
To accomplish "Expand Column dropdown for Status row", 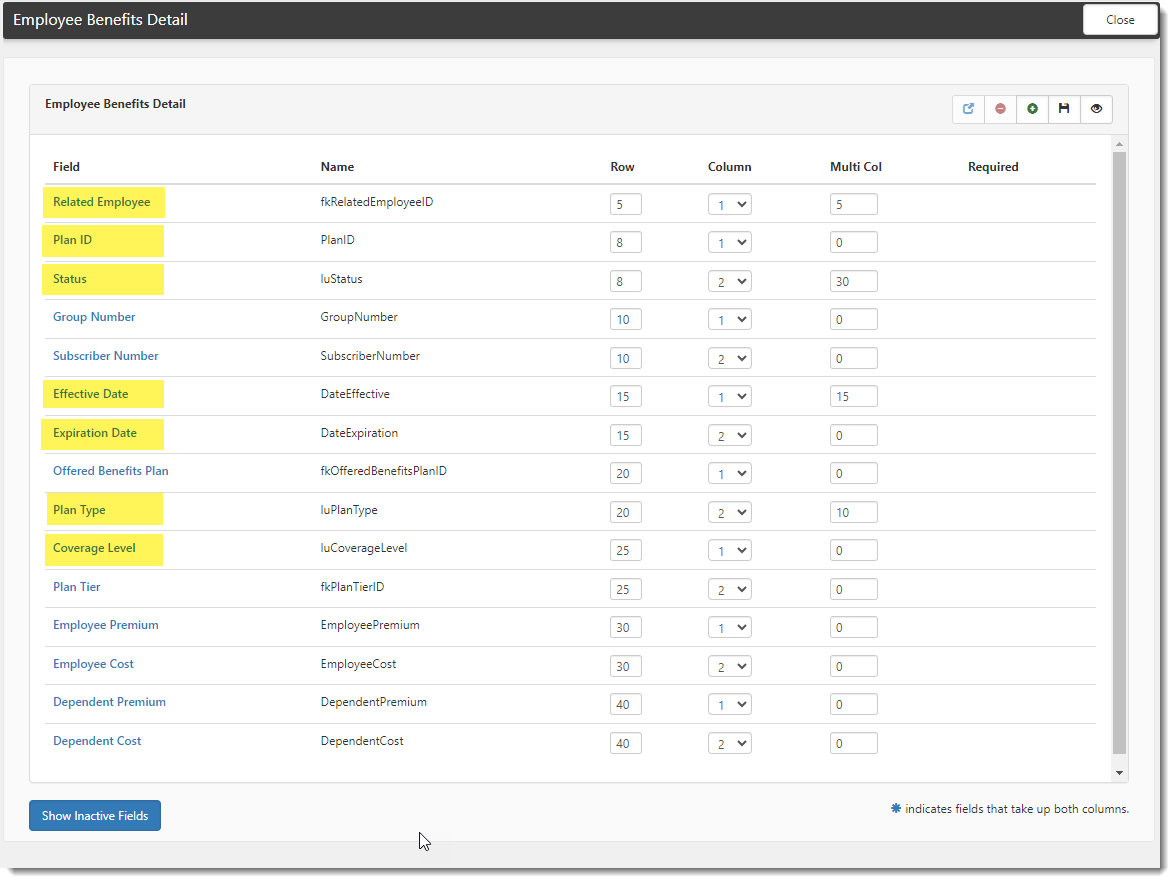I will tap(729, 282).
